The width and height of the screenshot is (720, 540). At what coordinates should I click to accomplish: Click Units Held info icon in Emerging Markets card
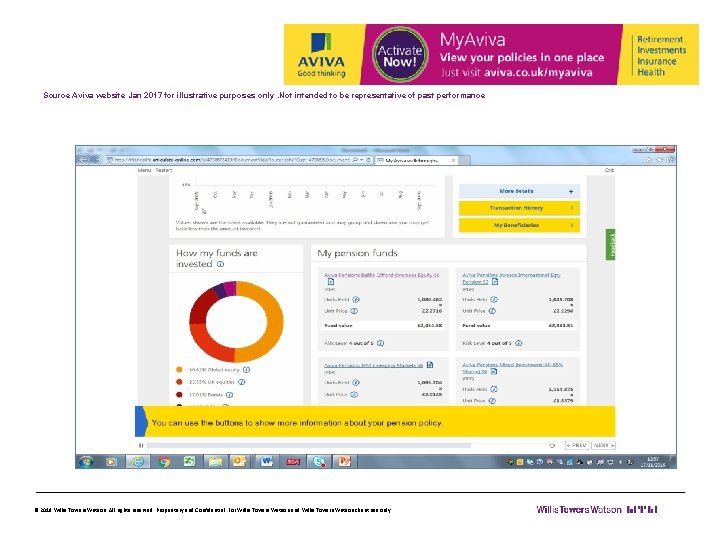click(x=356, y=382)
